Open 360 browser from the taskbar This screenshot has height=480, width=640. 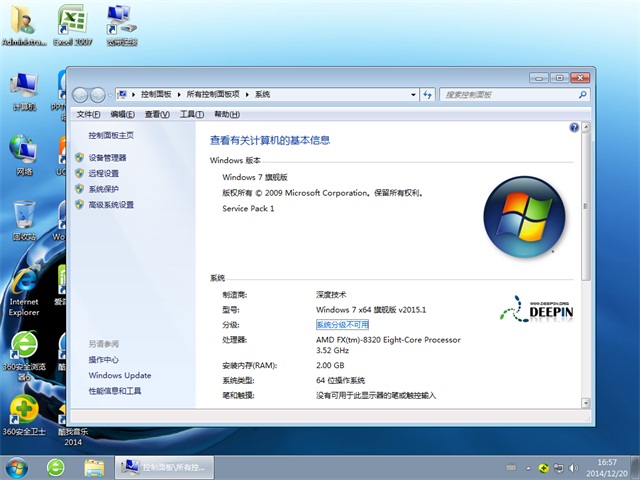(x=56, y=468)
